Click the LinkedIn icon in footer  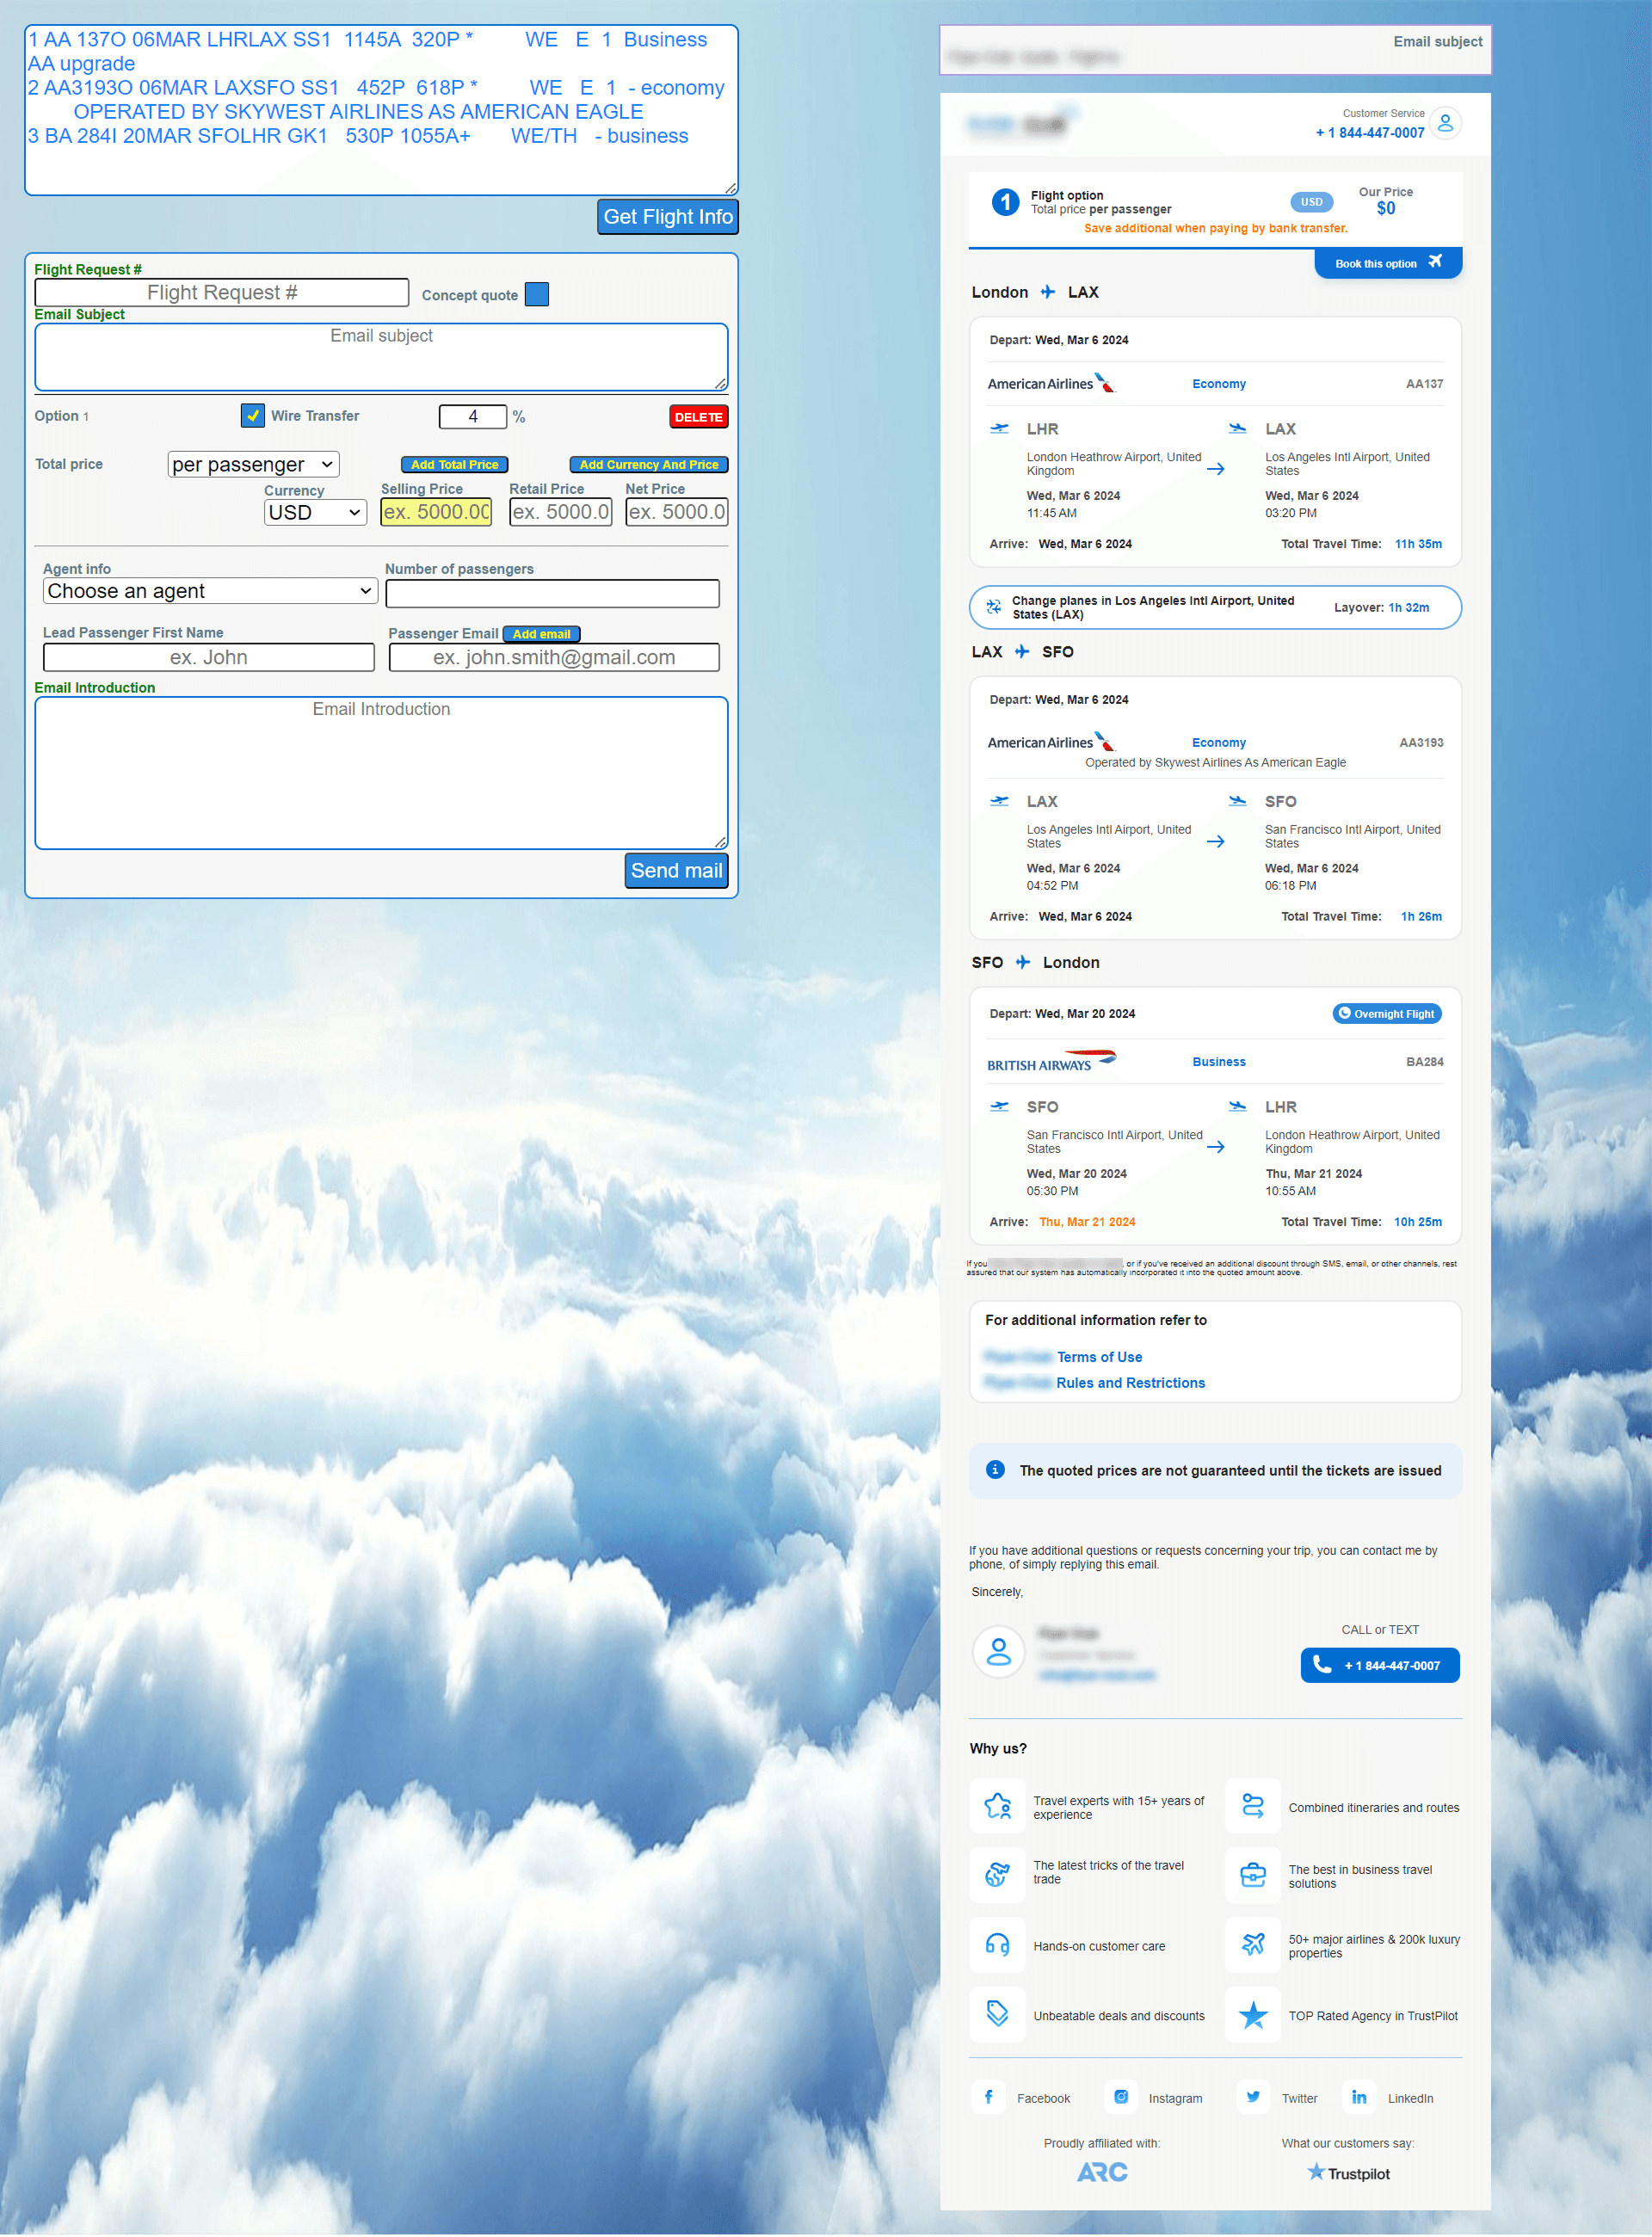click(x=1359, y=2097)
